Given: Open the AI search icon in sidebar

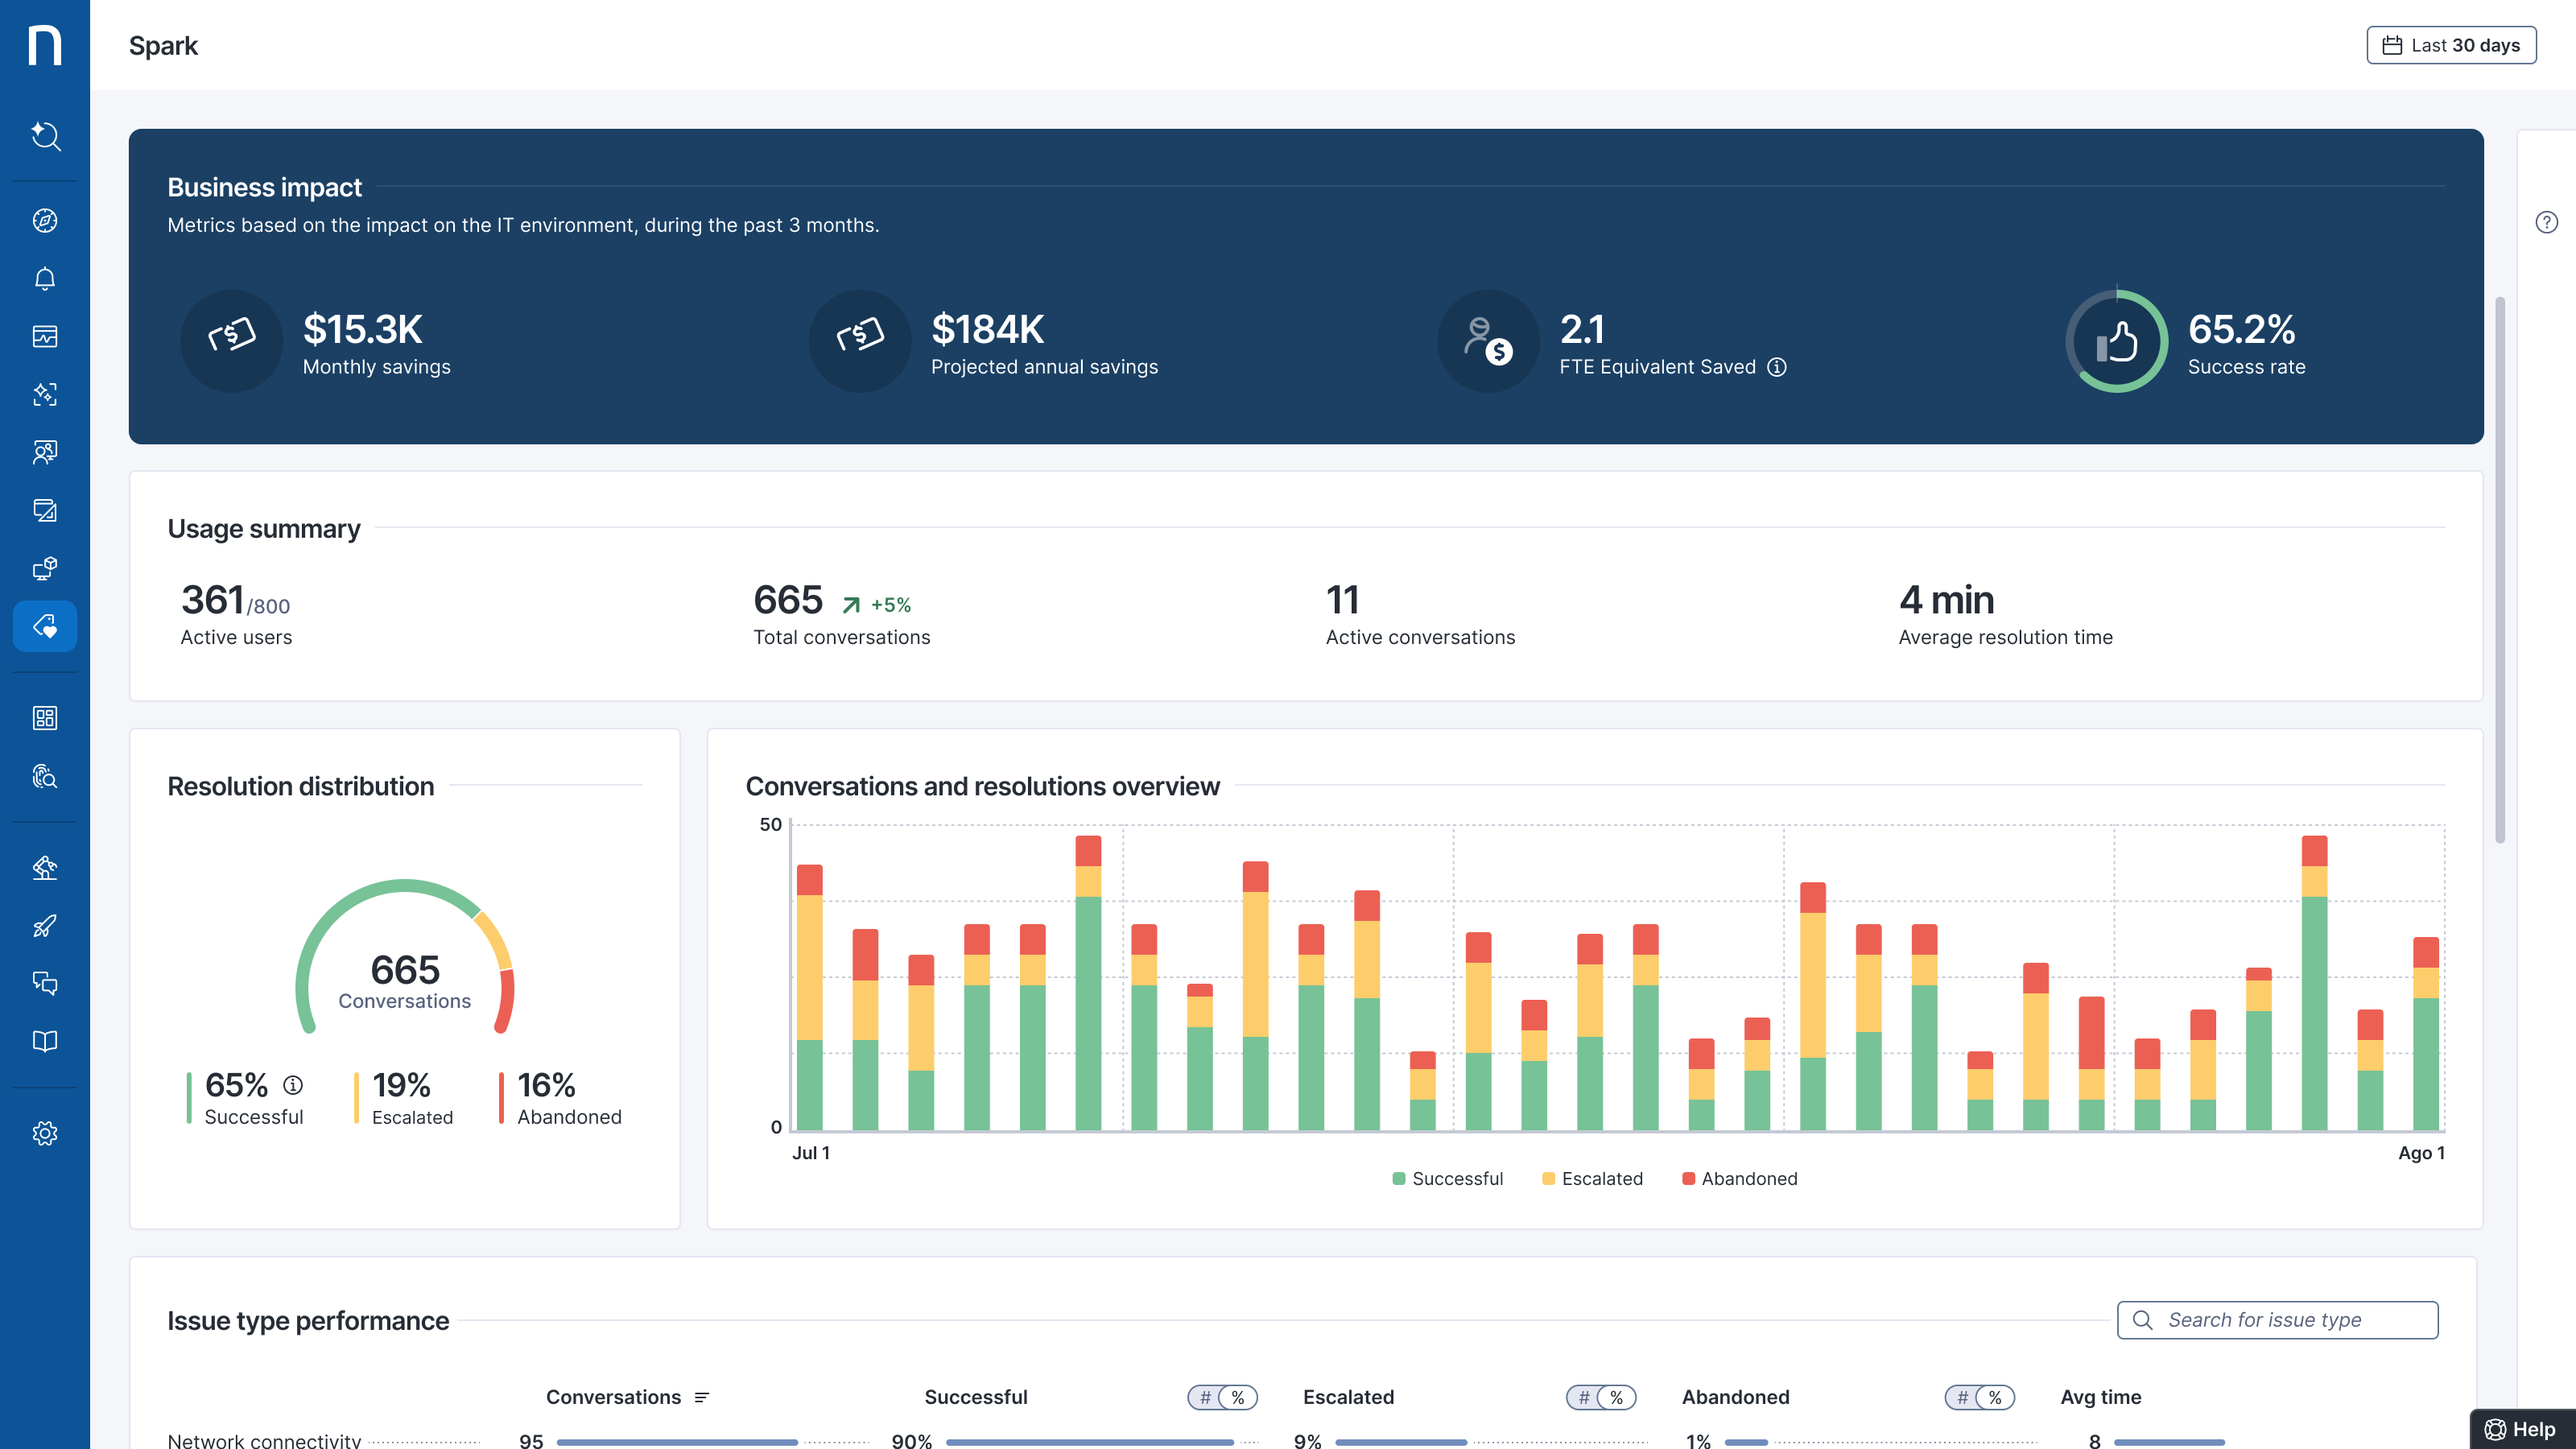Looking at the screenshot, I should [45, 135].
